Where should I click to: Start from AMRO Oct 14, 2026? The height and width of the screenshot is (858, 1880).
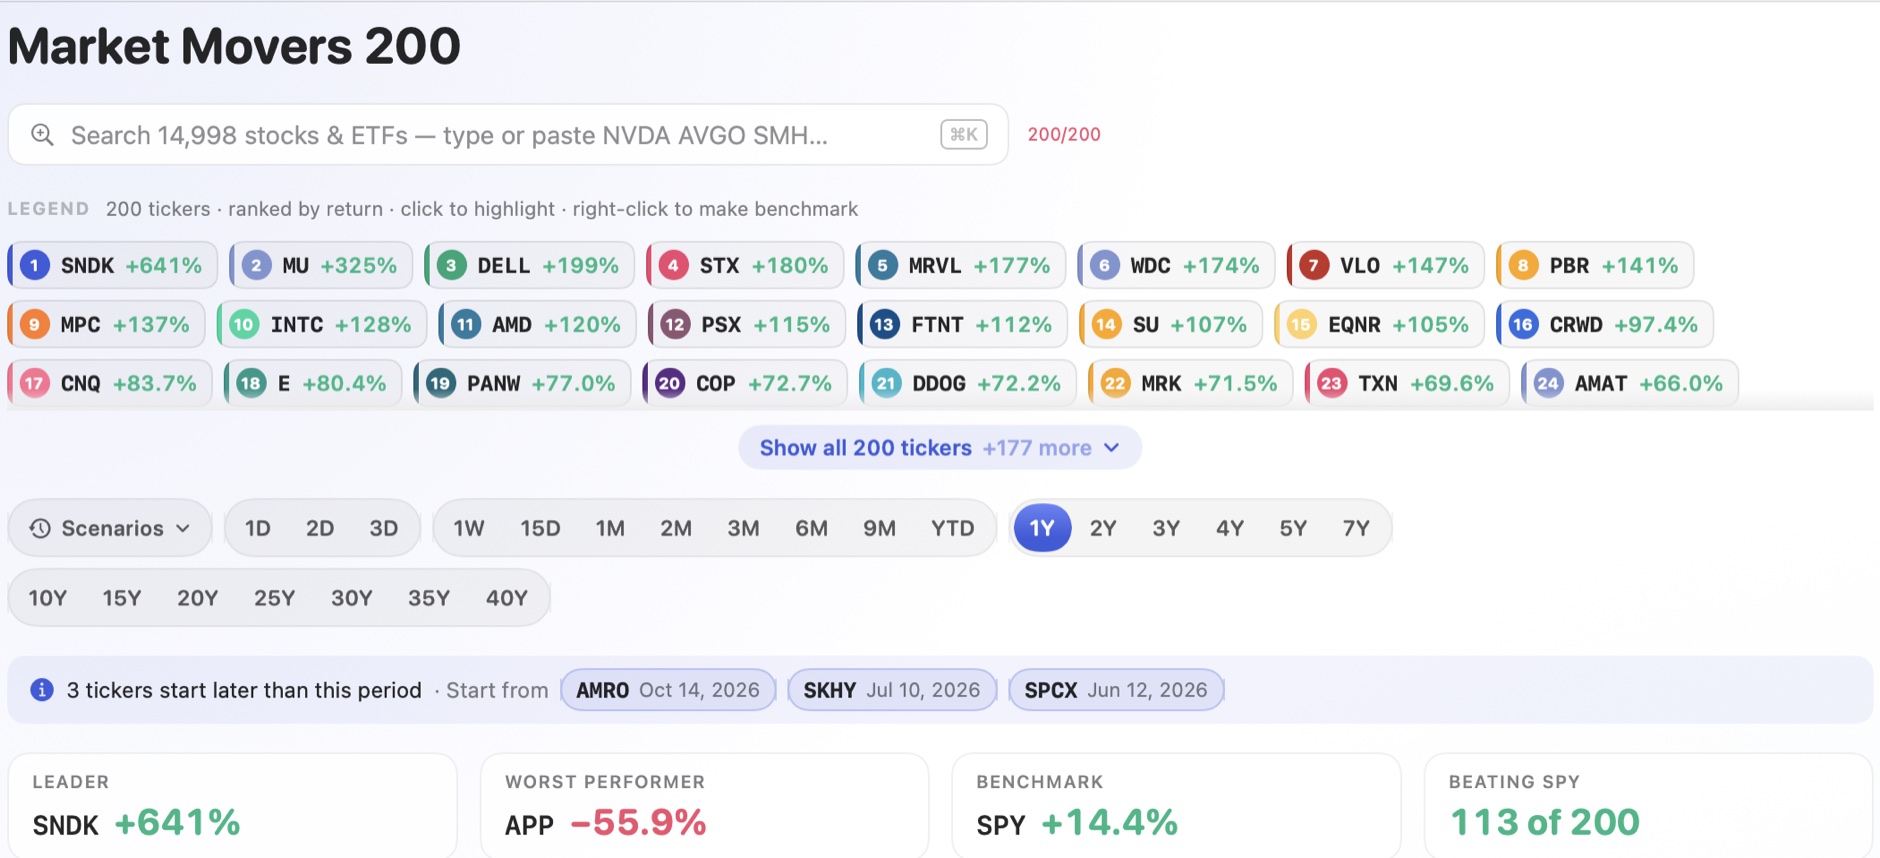click(x=668, y=690)
